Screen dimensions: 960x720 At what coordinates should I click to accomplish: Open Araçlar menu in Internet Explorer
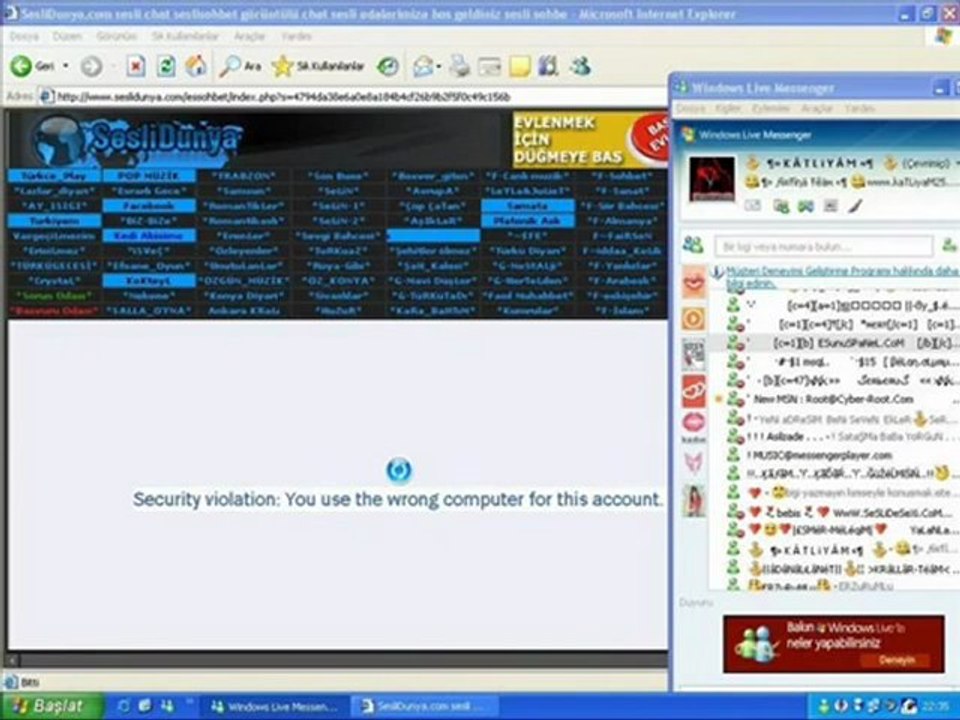click(249, 37)
